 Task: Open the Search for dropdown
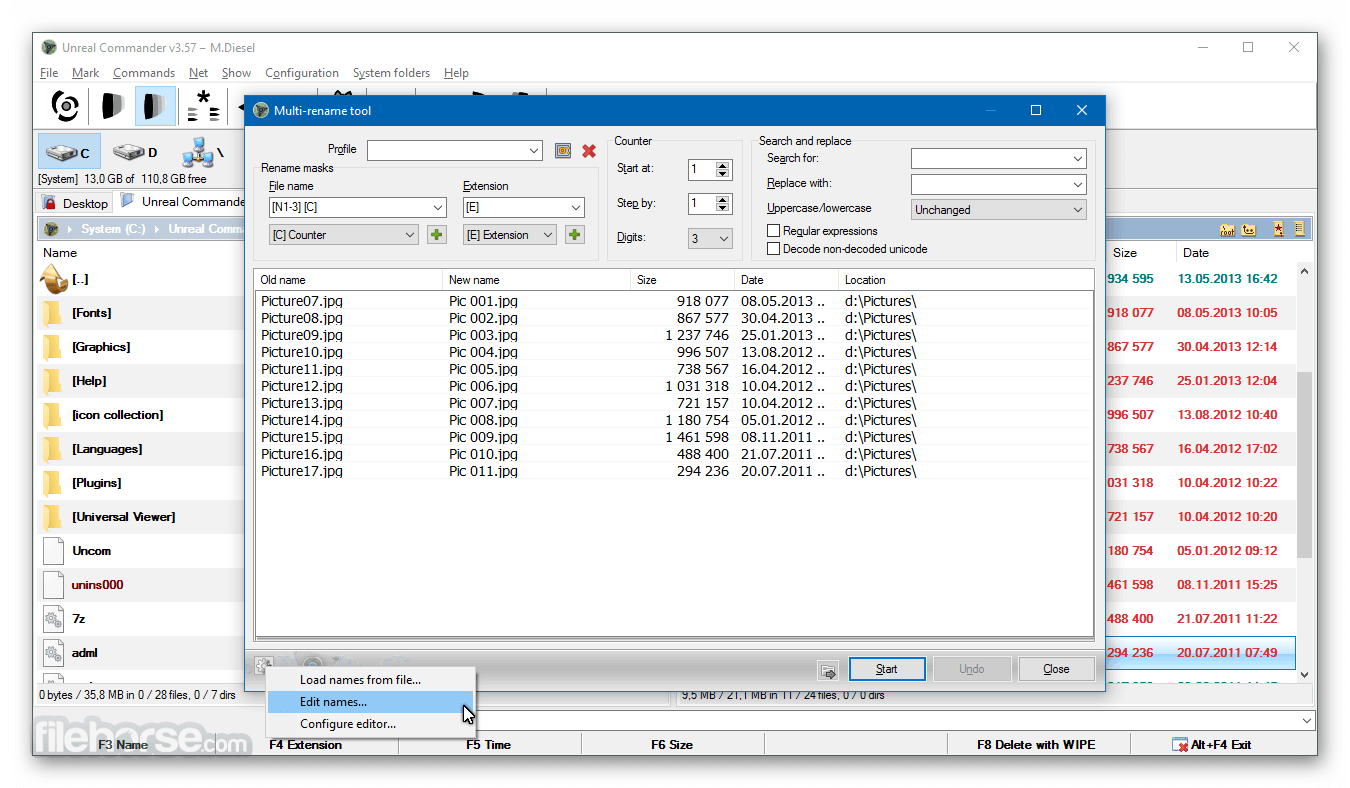tap(1077, 158)
